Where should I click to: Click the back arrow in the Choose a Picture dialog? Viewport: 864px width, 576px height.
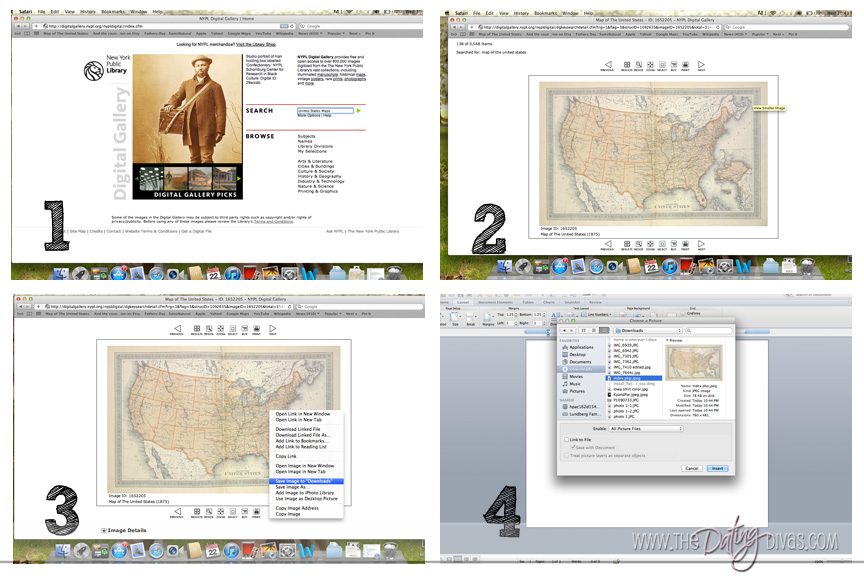[x=565, y=330]
